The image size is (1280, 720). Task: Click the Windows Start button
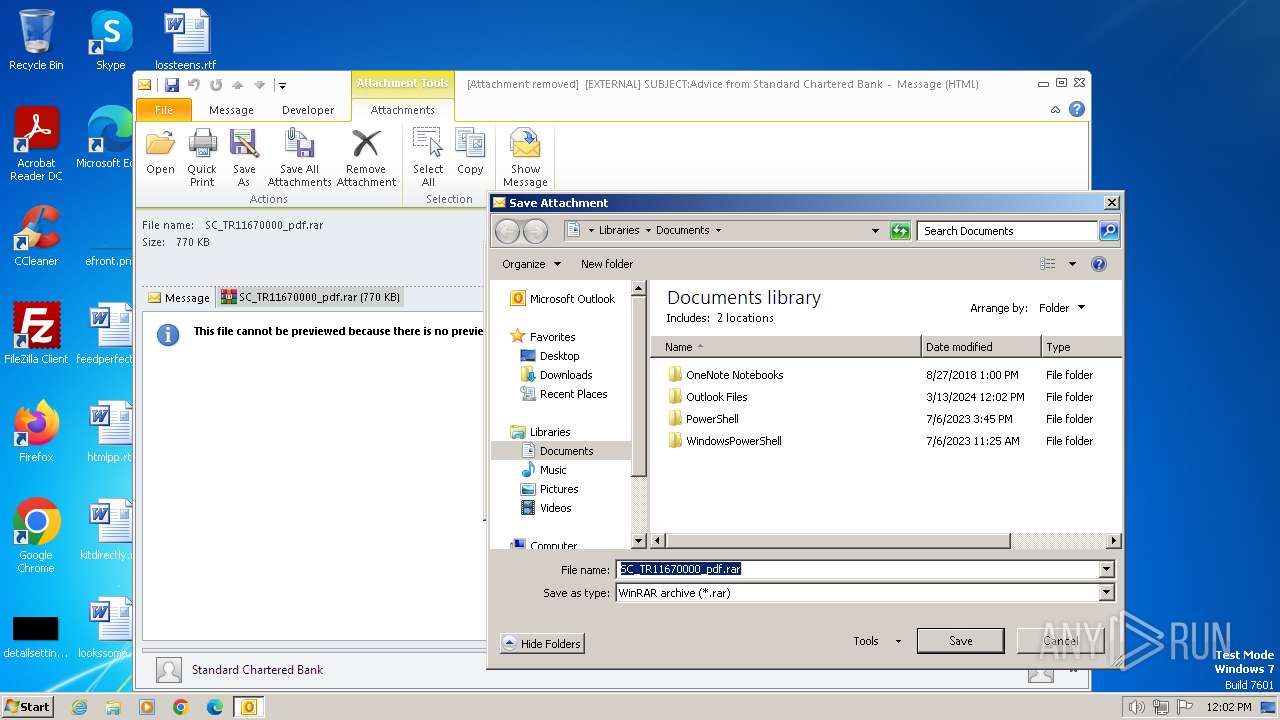(27, 706)
